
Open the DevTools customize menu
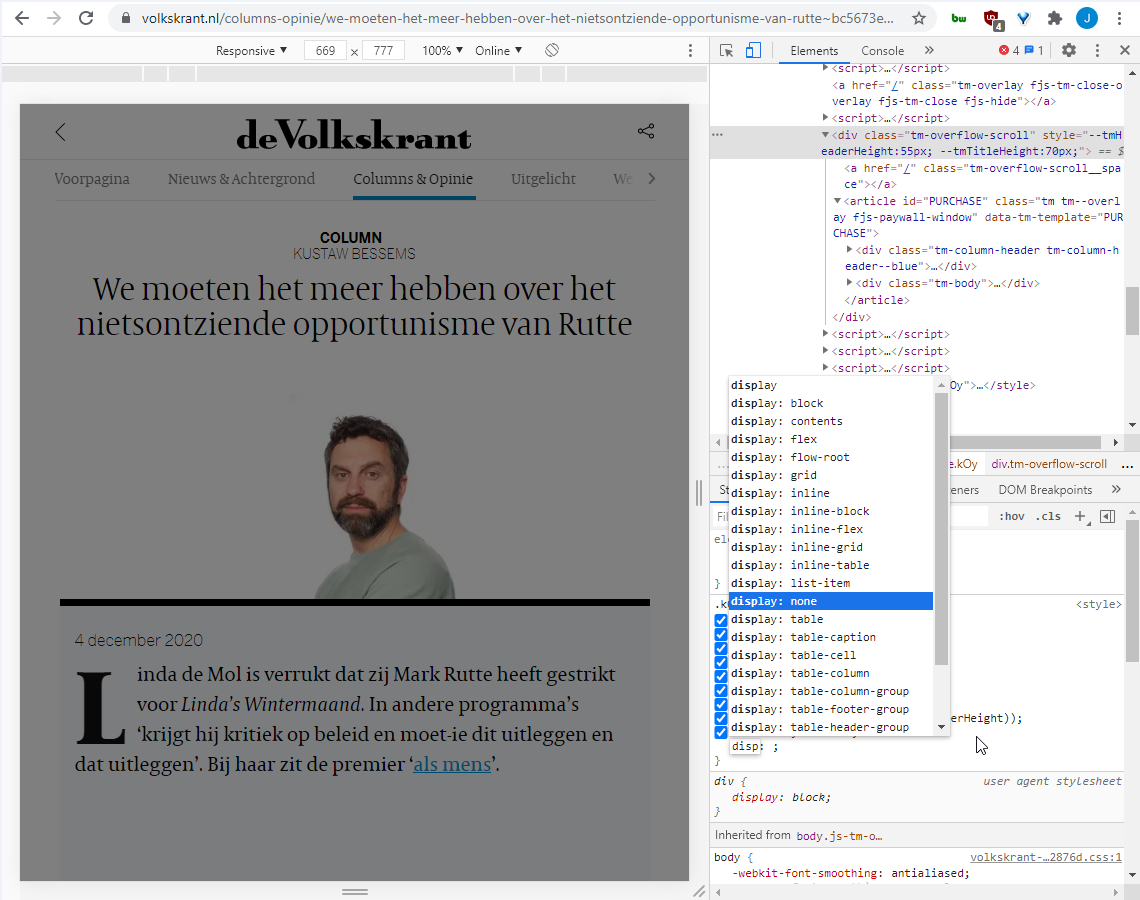click(x=1097, y=50)
